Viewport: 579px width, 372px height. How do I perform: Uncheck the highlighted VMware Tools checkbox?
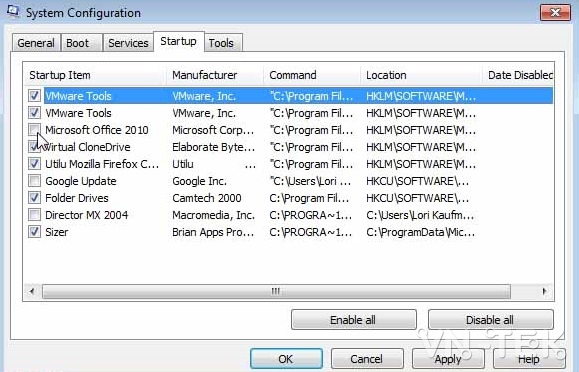(x=34, y=96)
